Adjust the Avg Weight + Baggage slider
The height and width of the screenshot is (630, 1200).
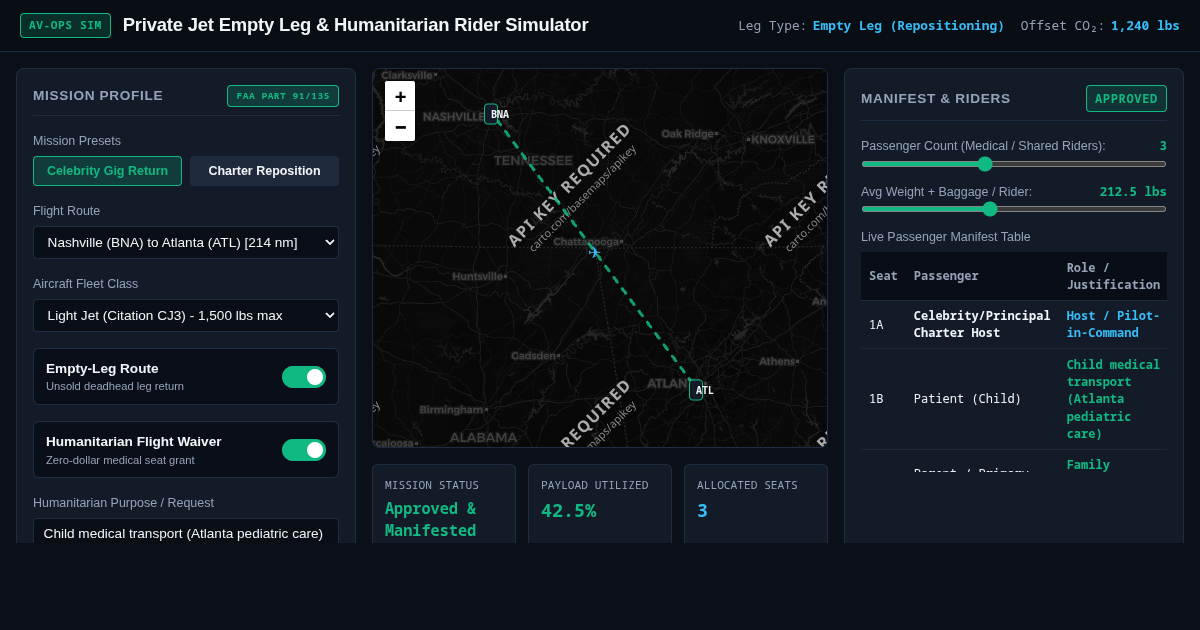click(x=1014, y=209)
